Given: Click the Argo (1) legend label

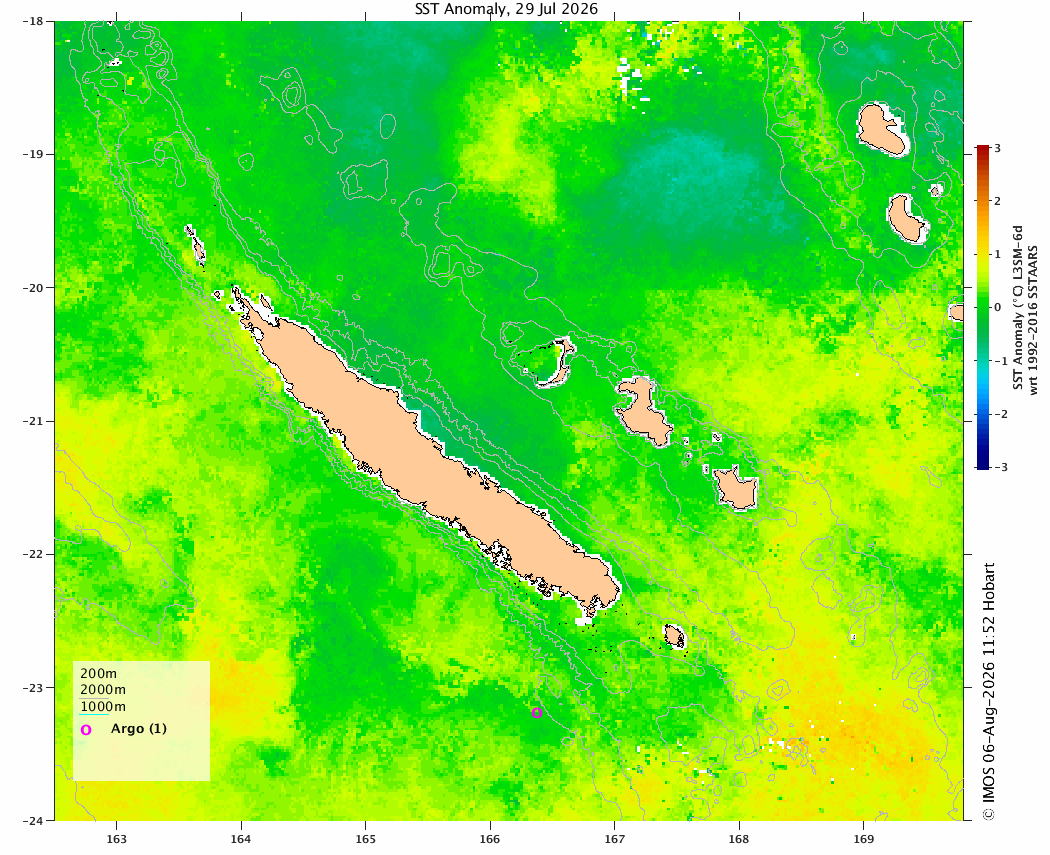Looking at the screenshot, I should 139,728.
